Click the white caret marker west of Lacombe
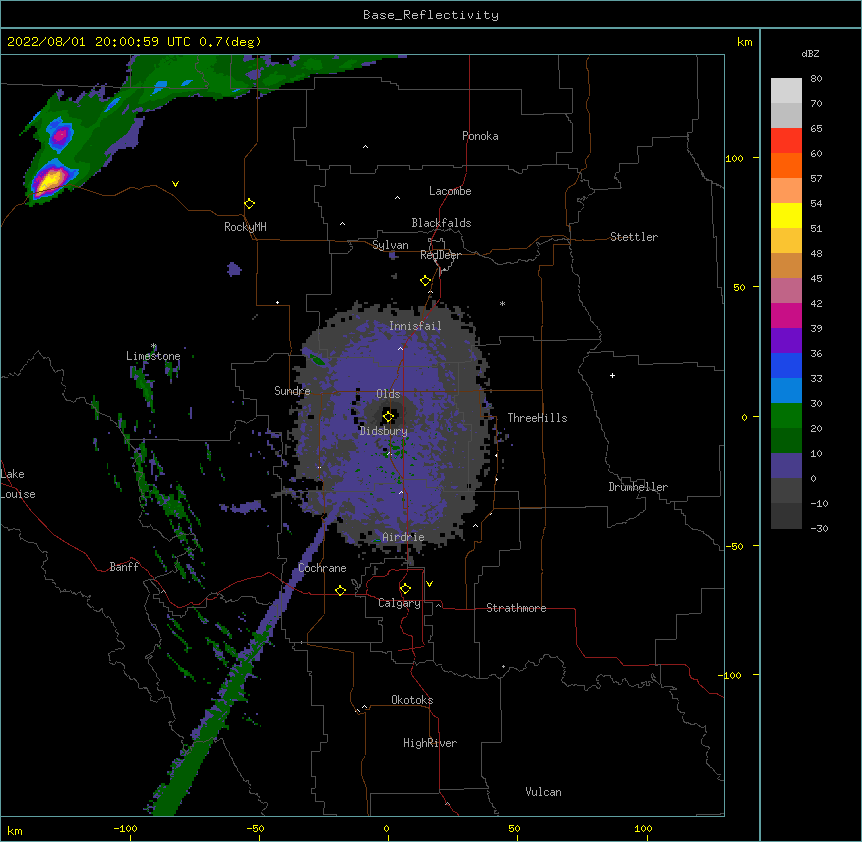The image size is (862, 842). [397, 198]
